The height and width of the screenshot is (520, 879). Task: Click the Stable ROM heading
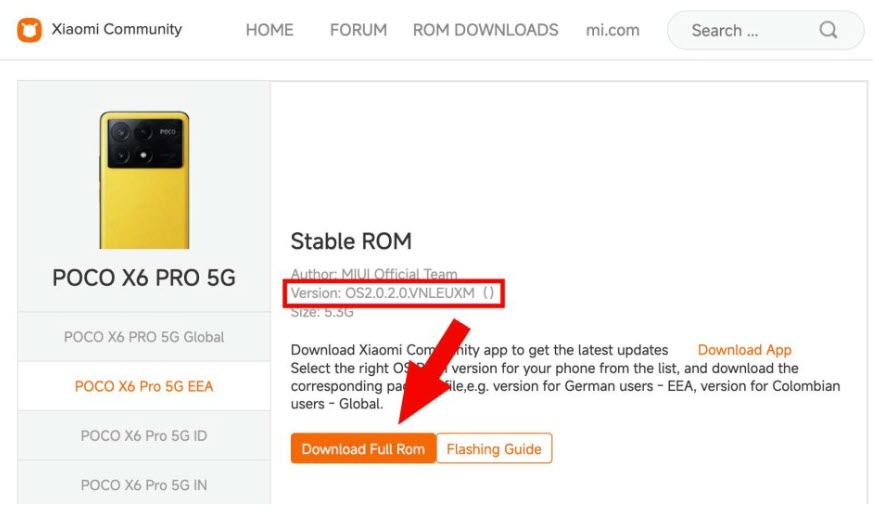351,242
